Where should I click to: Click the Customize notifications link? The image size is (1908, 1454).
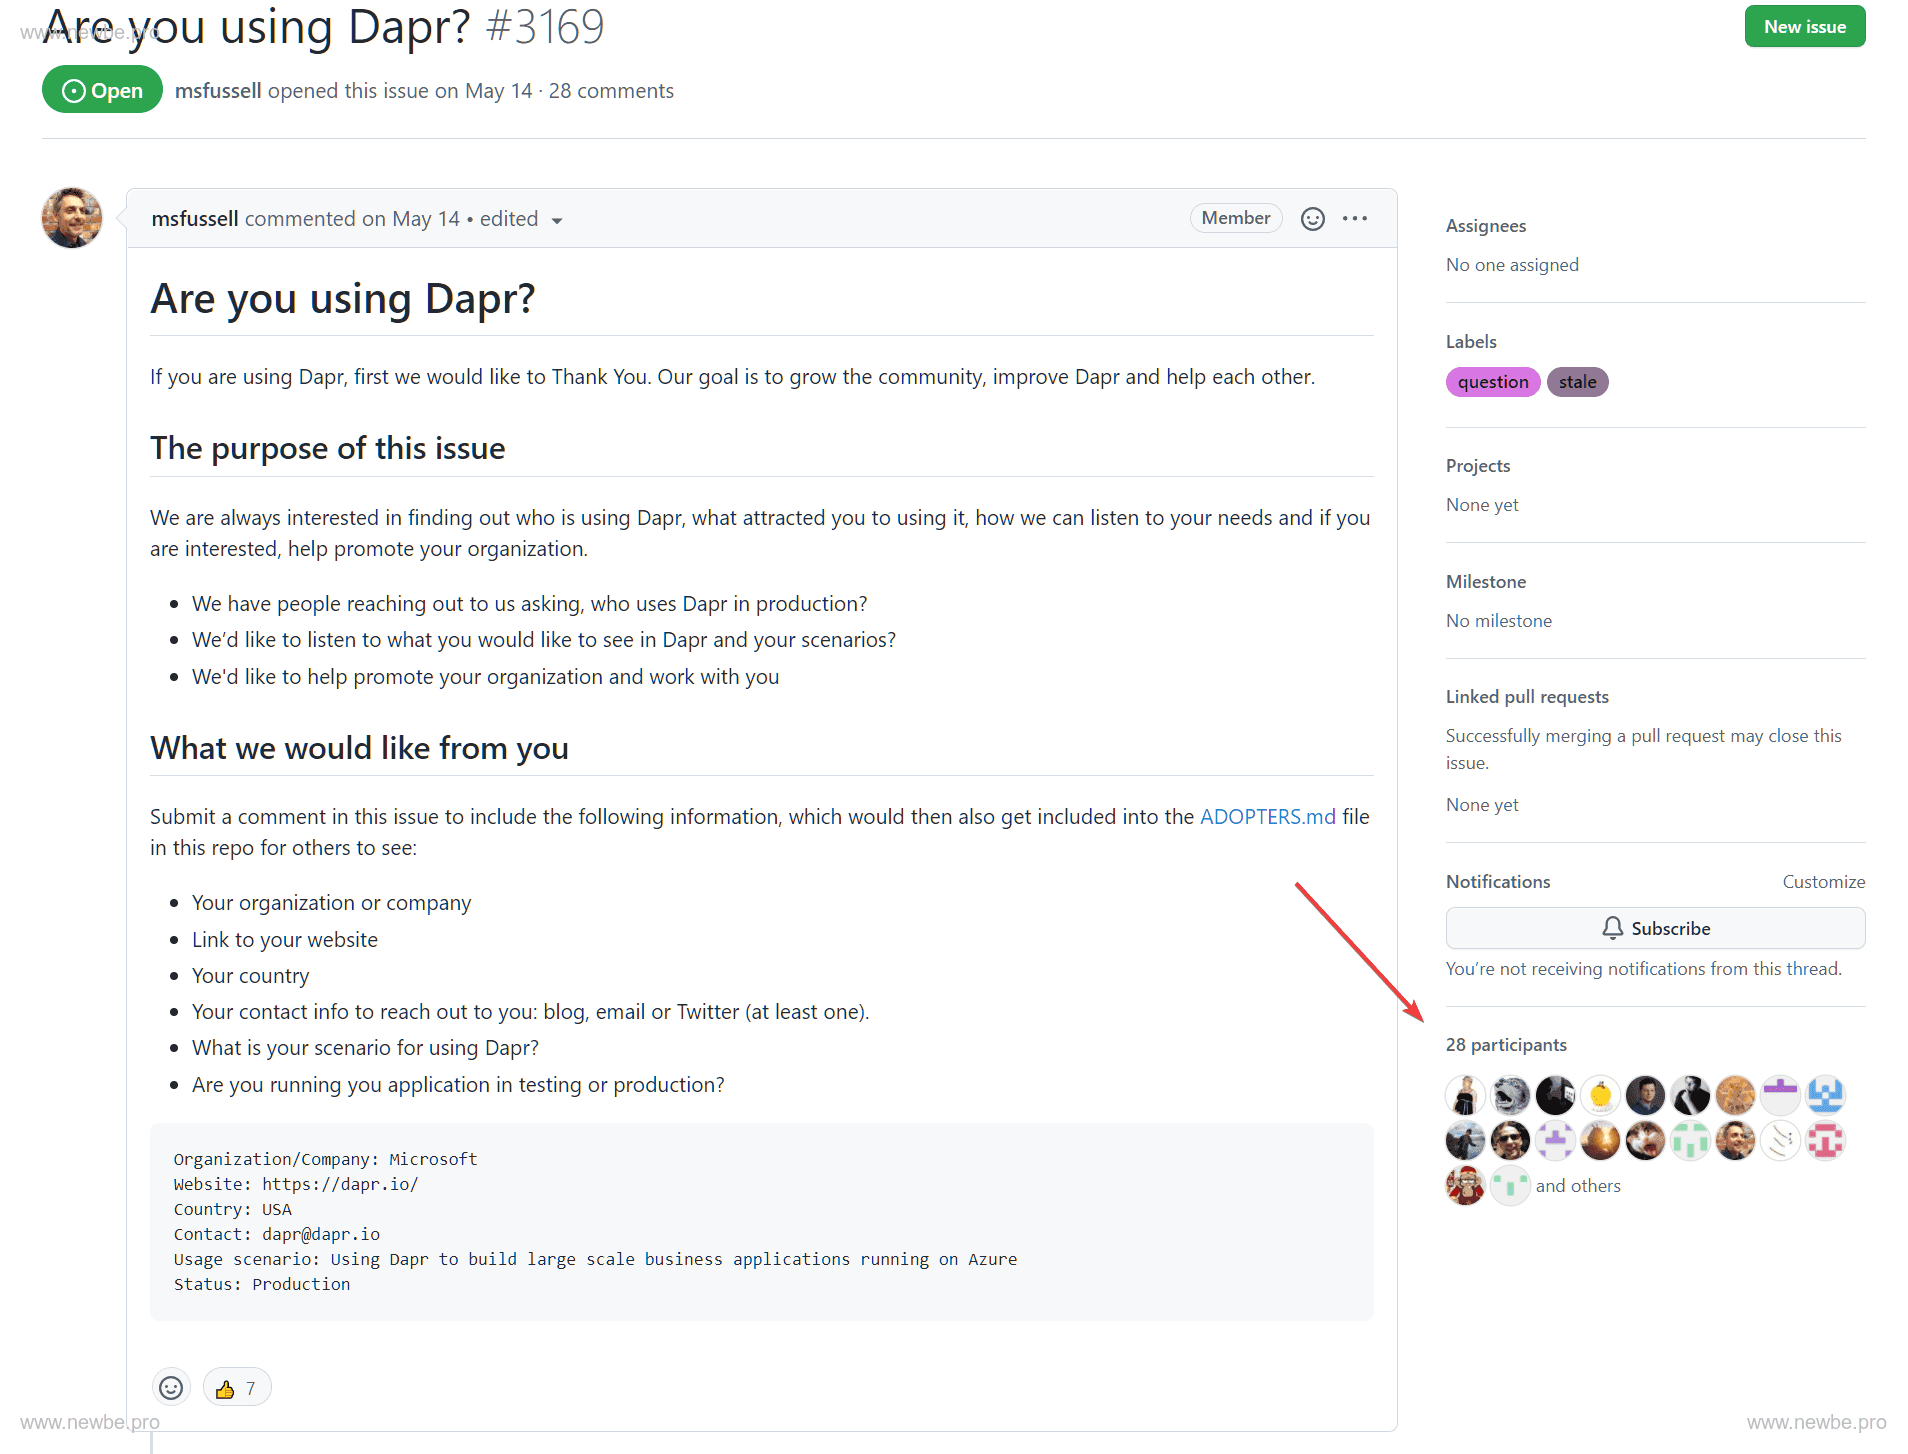pos(1823,881)
